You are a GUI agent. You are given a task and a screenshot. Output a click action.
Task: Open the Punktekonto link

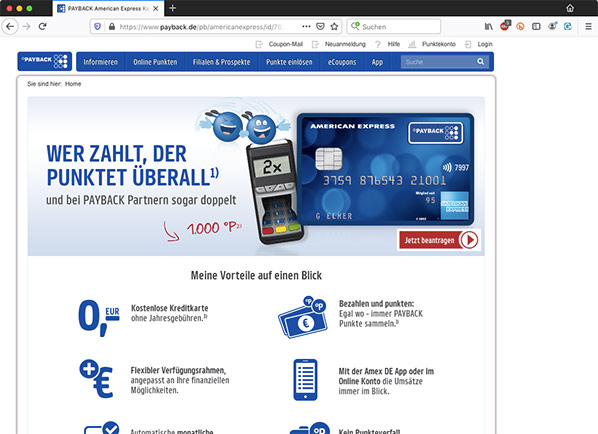coord(439,44)
